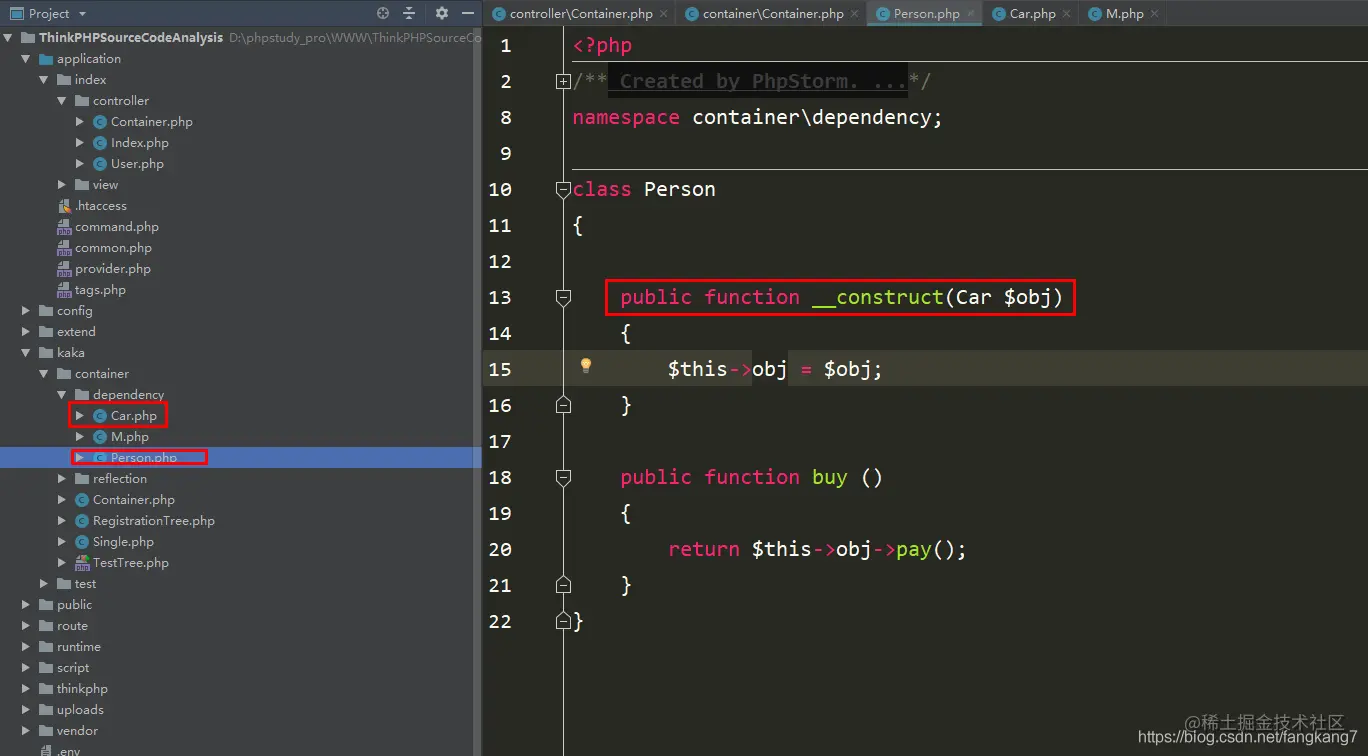Screen dimensions: 1368x756
Task: Click the collapse all icon in Project panel
Action: [409, 13]
